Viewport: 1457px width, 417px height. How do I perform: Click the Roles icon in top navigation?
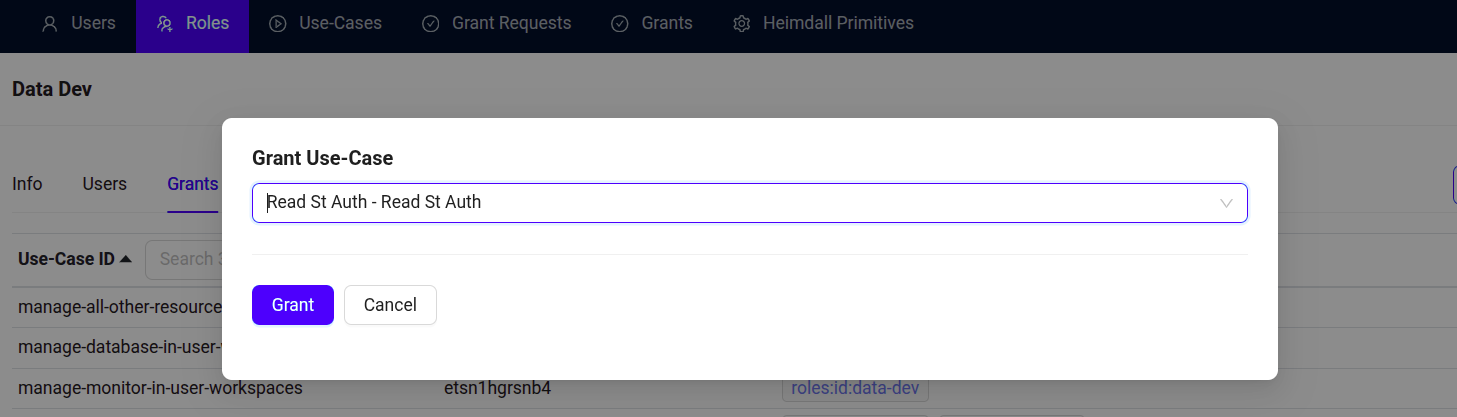coord(165,23)
